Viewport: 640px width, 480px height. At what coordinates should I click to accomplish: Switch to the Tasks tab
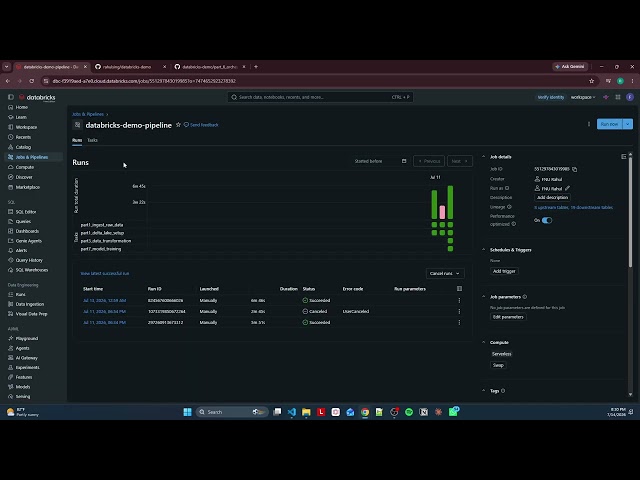(92, 140)
